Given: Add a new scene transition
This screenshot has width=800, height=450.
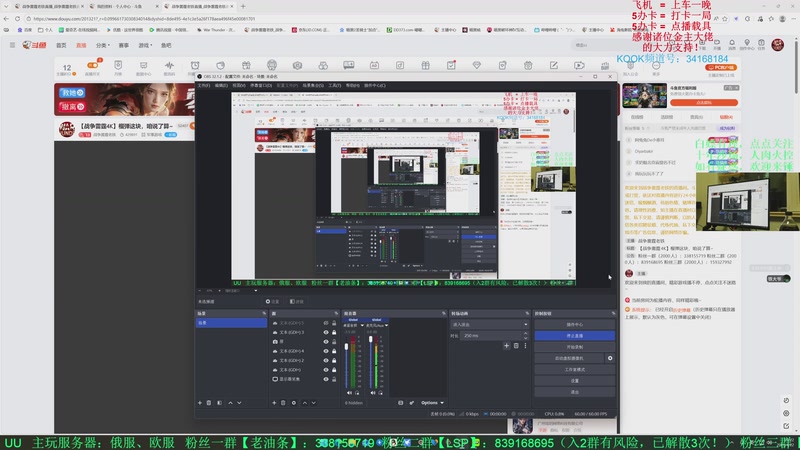Looking at the screenshot, I should click(507, 345).
